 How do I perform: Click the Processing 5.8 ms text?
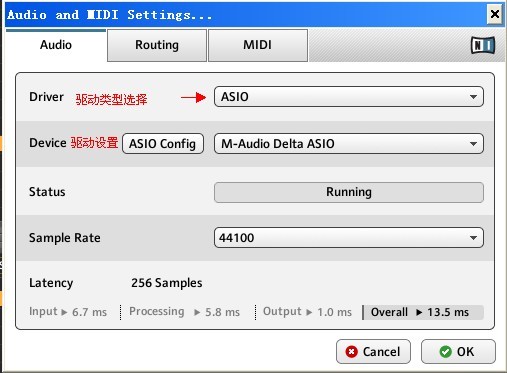(x=184, y=312)
